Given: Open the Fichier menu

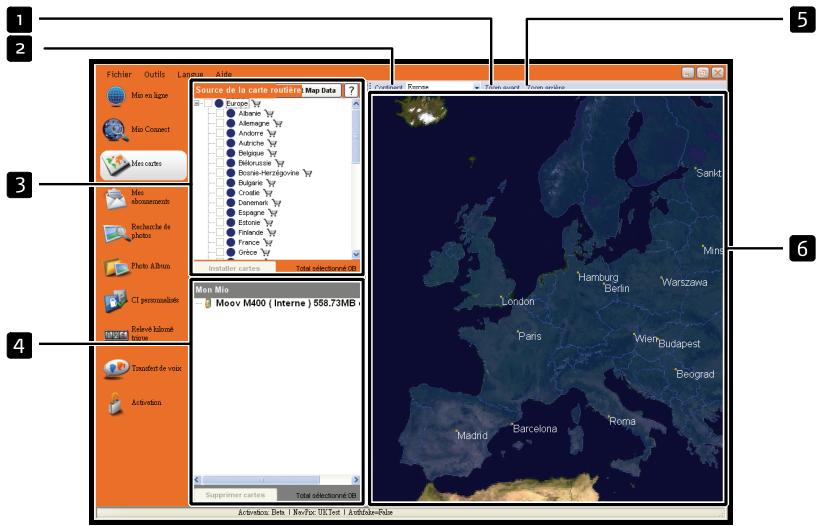Looking at the screenshot, I should tap(119, 74).
